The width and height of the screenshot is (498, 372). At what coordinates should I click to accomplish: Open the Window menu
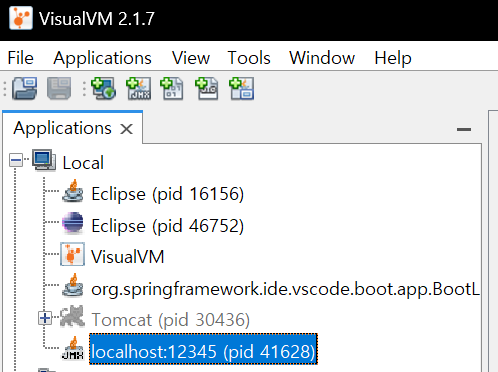(x=322, y=58)
